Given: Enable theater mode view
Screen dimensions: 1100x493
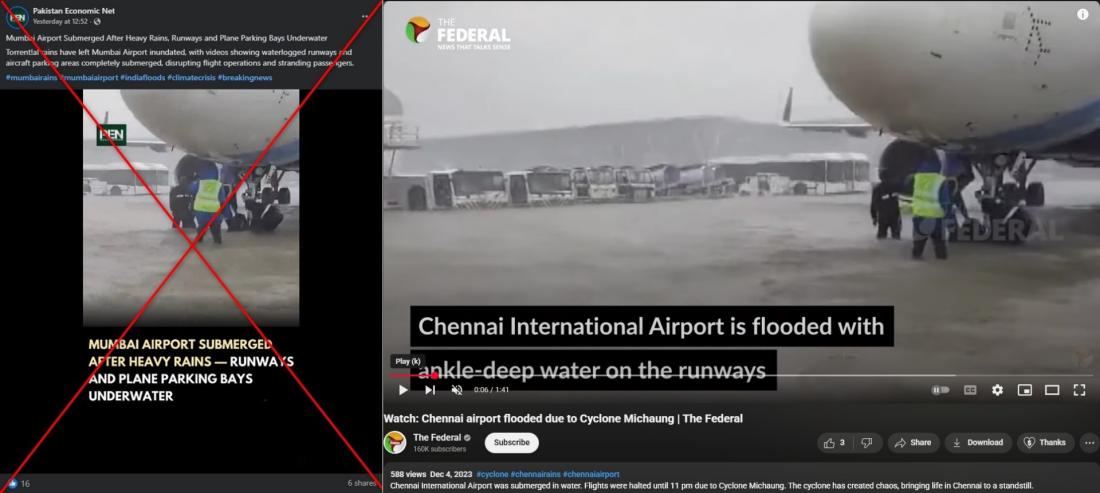Looking at the screenshot, I should point(1052,390).
